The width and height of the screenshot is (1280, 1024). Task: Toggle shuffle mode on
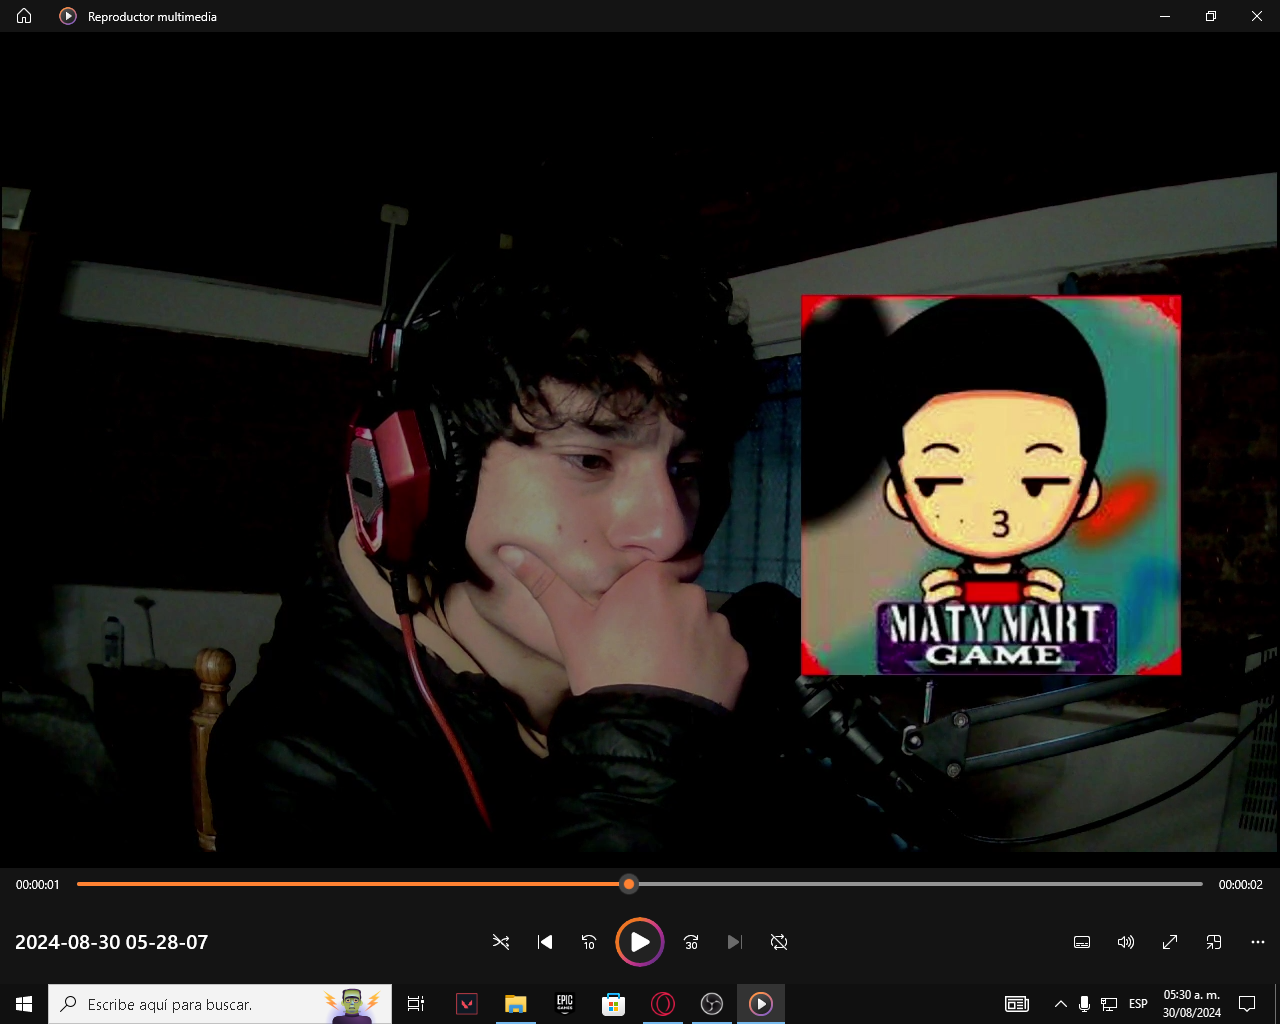[501, 942]
